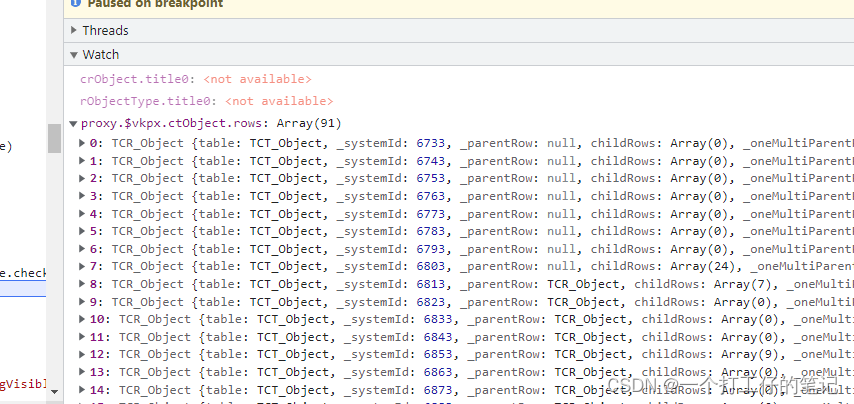Expand array row 6 with systemId 6793
The image size is (854, 404).
(x=82, y=248)
